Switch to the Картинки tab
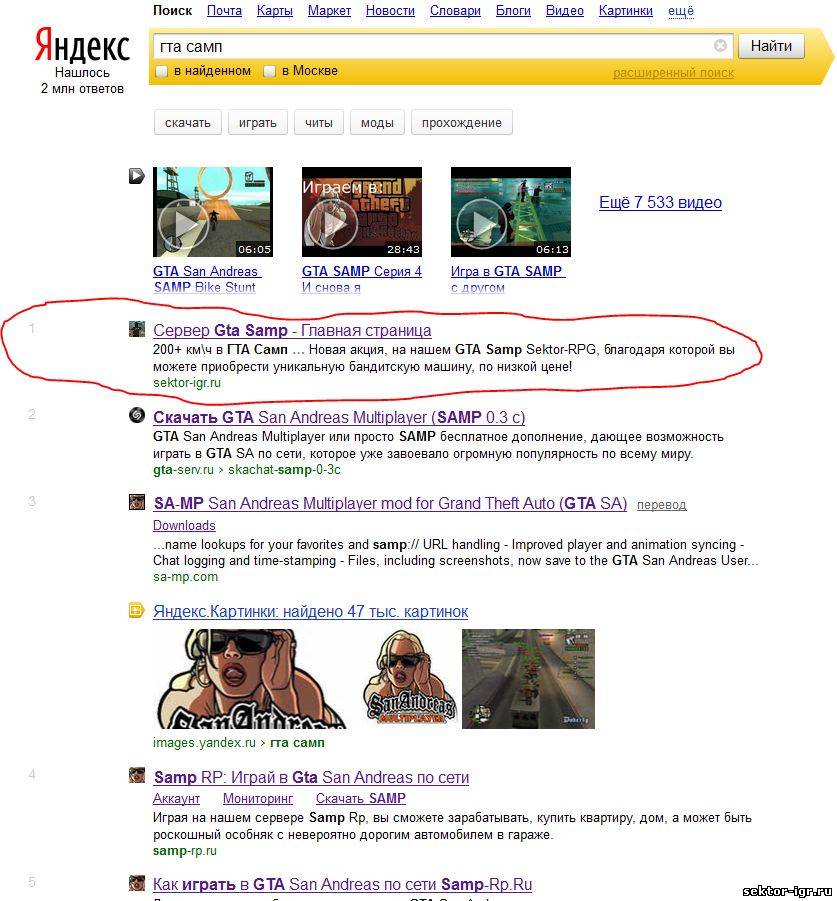The image size is (837, 901). click(626, 11)
